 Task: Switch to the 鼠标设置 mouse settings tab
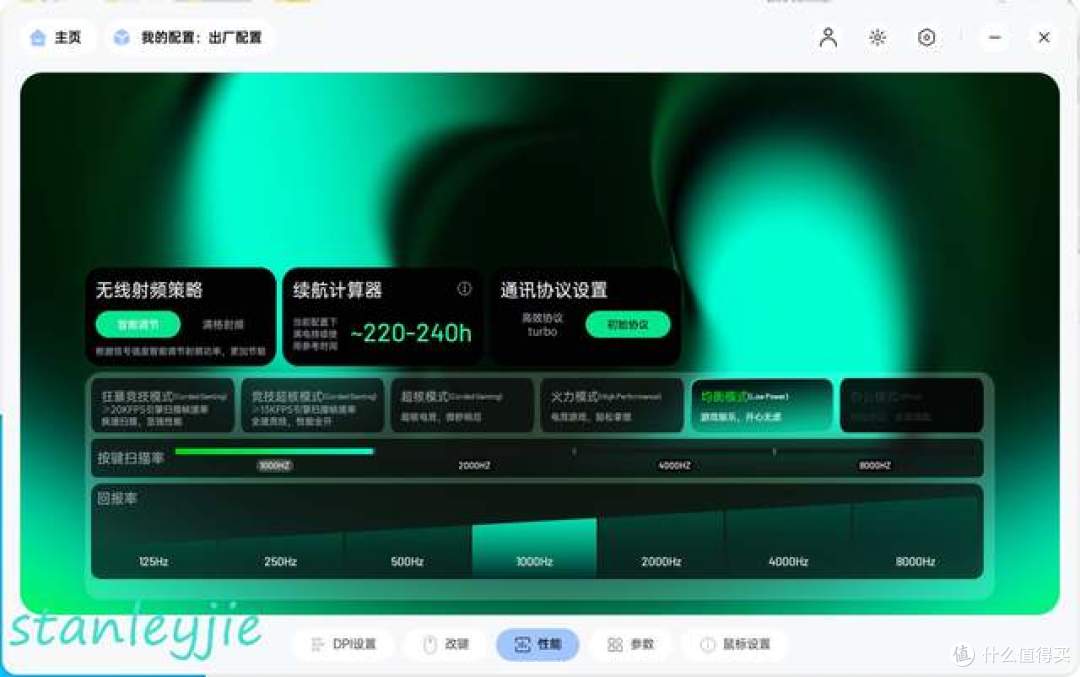(x=735, y=644)
